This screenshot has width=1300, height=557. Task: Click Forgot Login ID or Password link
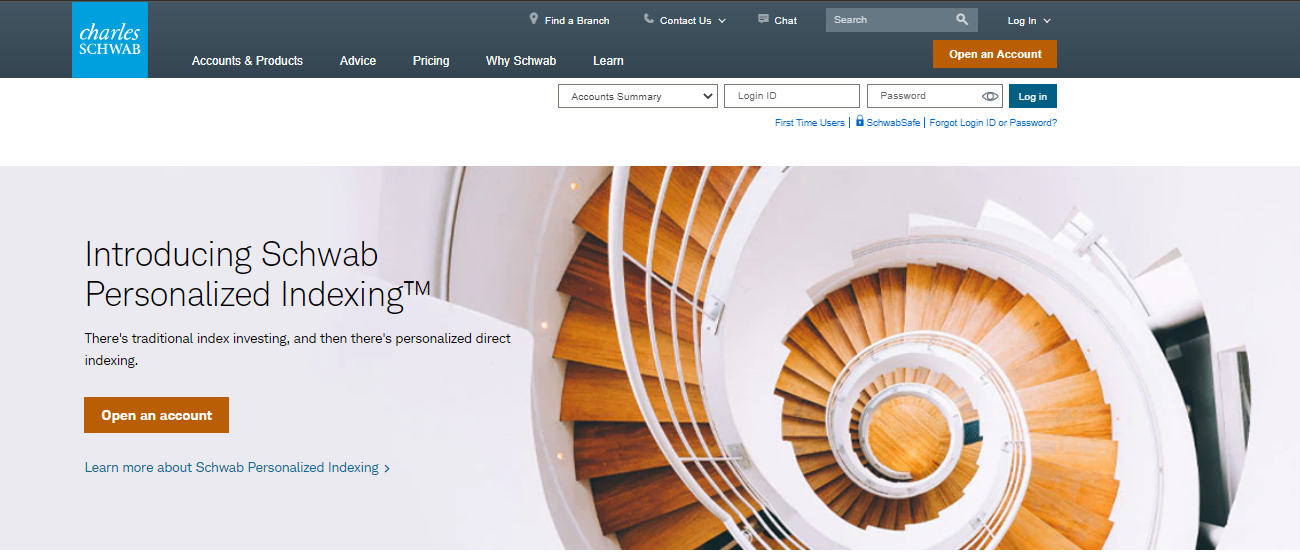pyautogui.click(x=993, y=123)
